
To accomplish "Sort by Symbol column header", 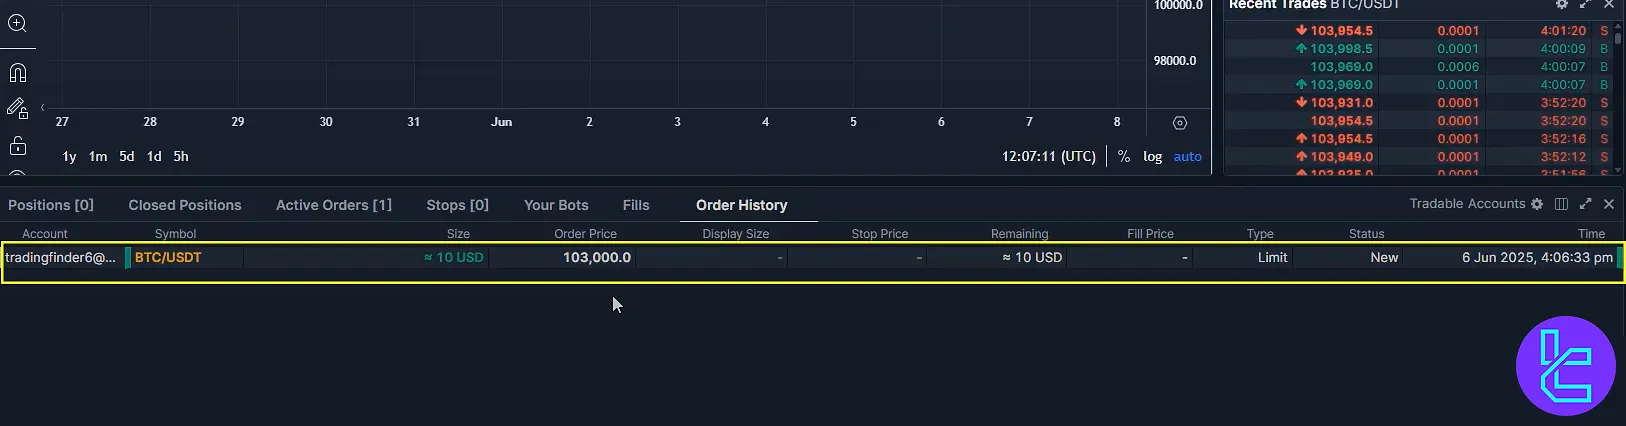I will pos(176,234).
